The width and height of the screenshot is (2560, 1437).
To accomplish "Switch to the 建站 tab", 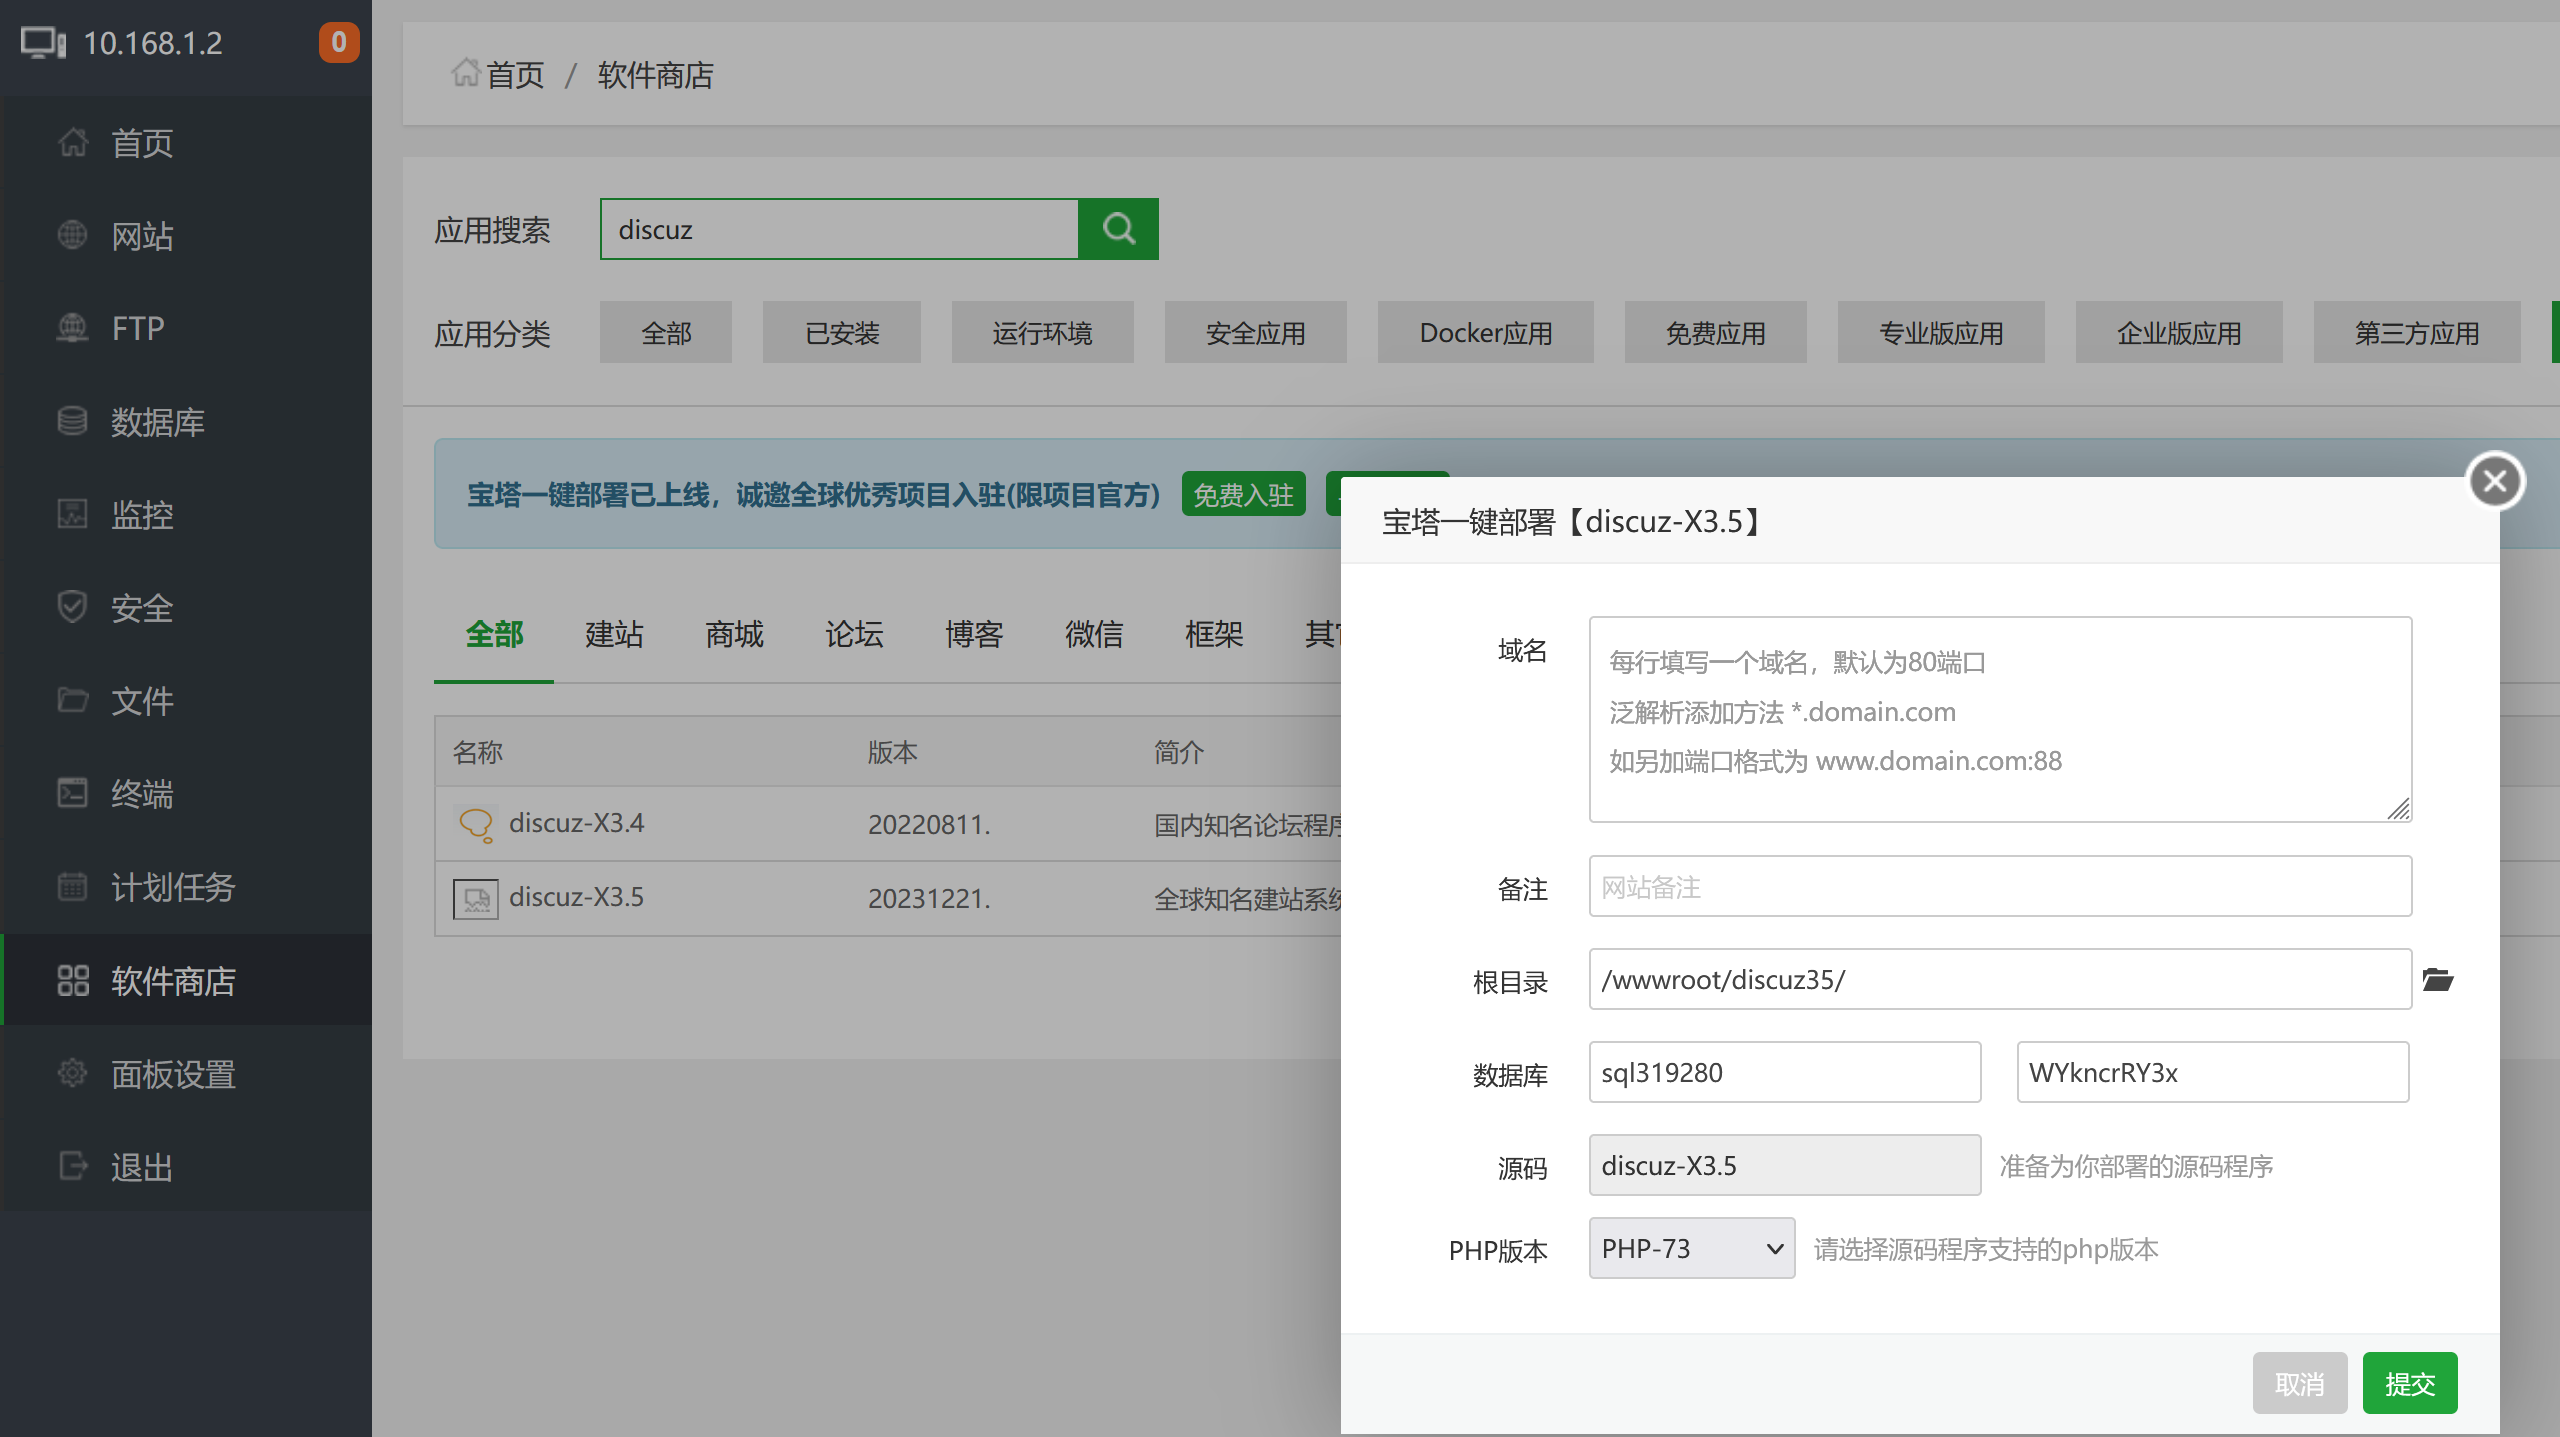I will tap(614, 634).
